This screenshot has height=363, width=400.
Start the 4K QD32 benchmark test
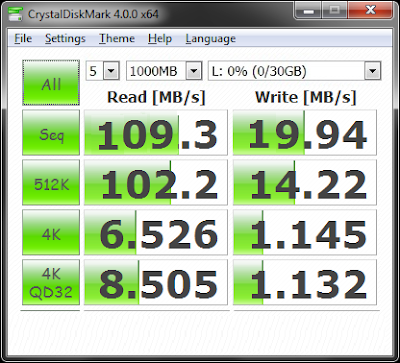click(x=51, y=282)
